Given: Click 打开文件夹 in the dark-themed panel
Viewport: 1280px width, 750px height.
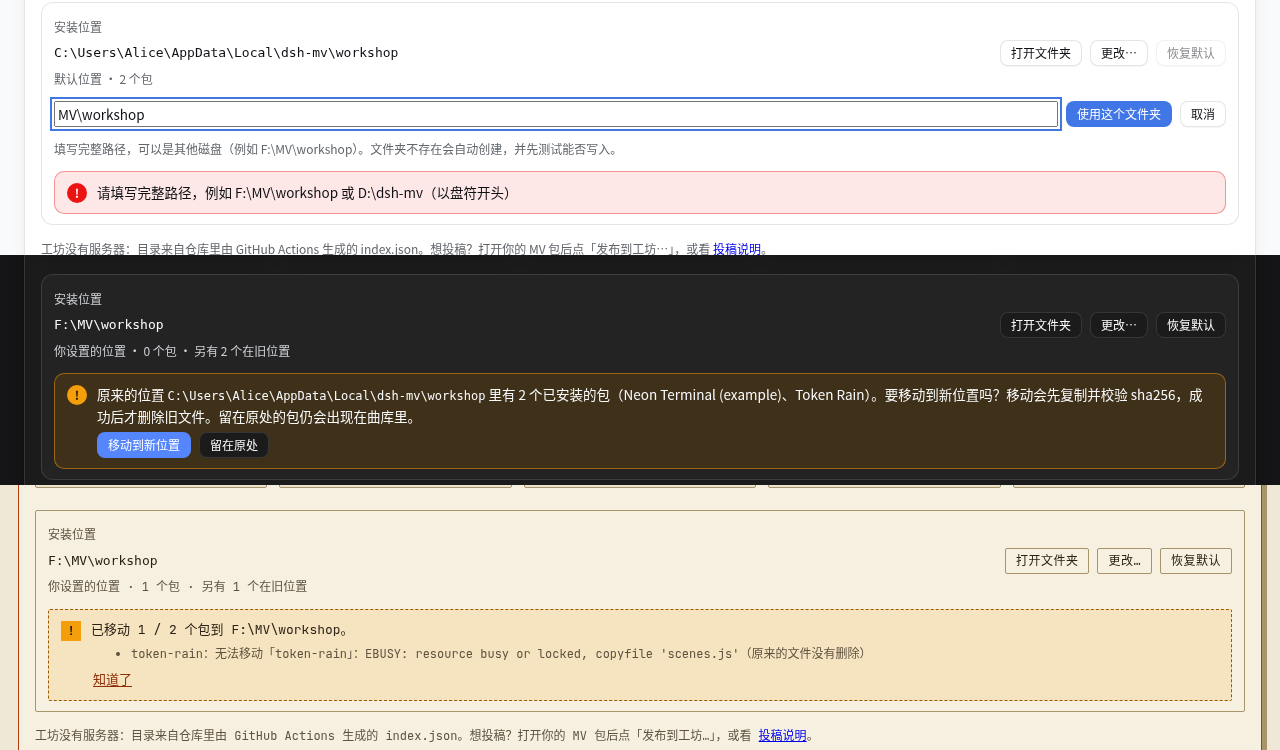Looking at the screenshot, I should 1041,325.
